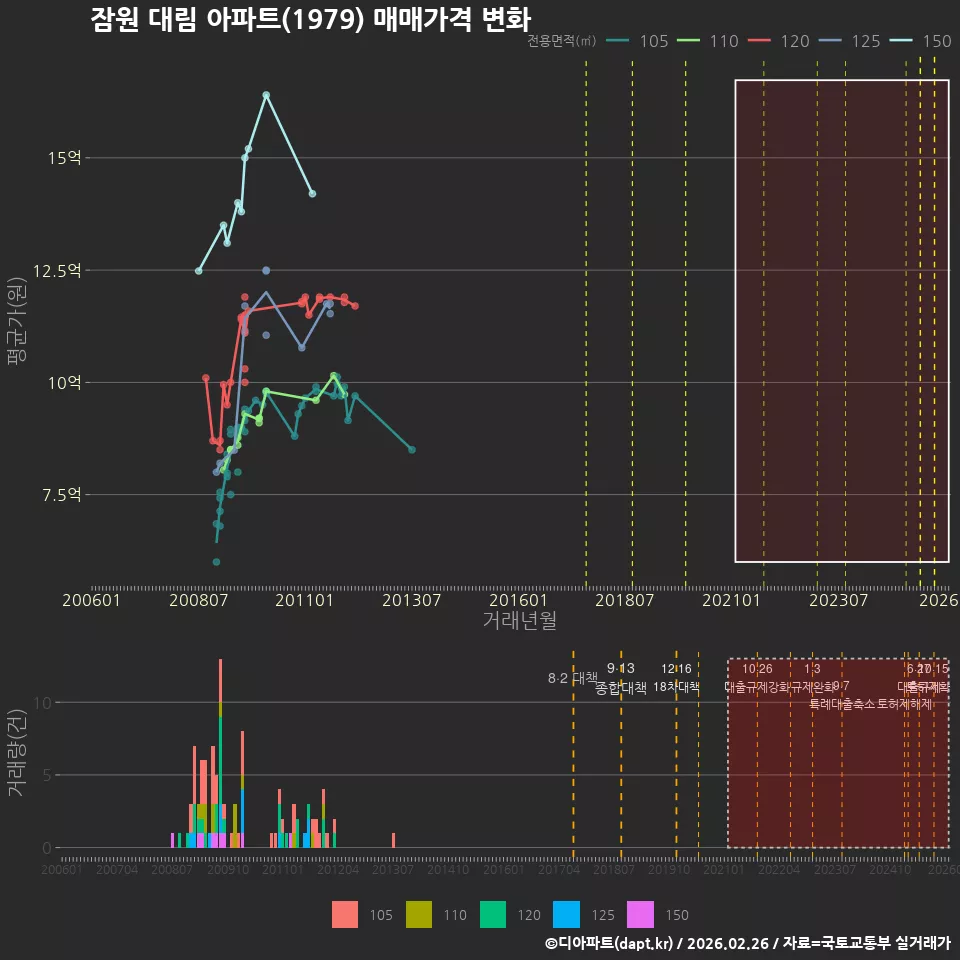Click the 평균가(원) y-axis title
The image size is (960, 960).
point(17,321)
